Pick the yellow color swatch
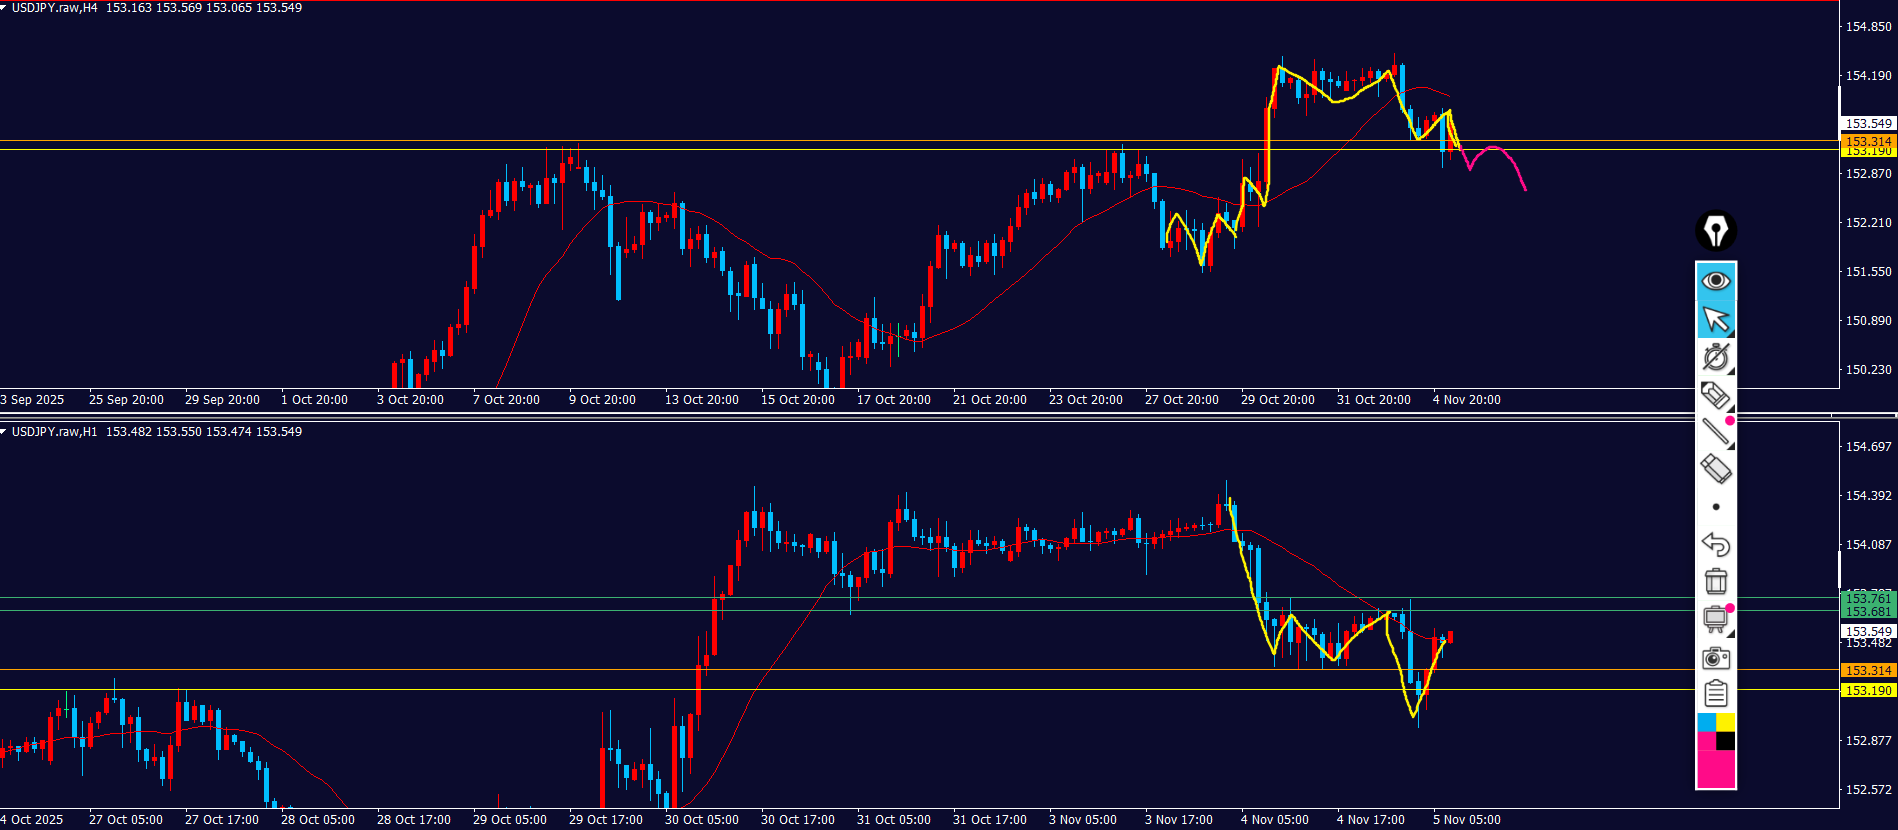This screenshot has height=830, width=1898. pyautogui.click(x=1726, y=722)
